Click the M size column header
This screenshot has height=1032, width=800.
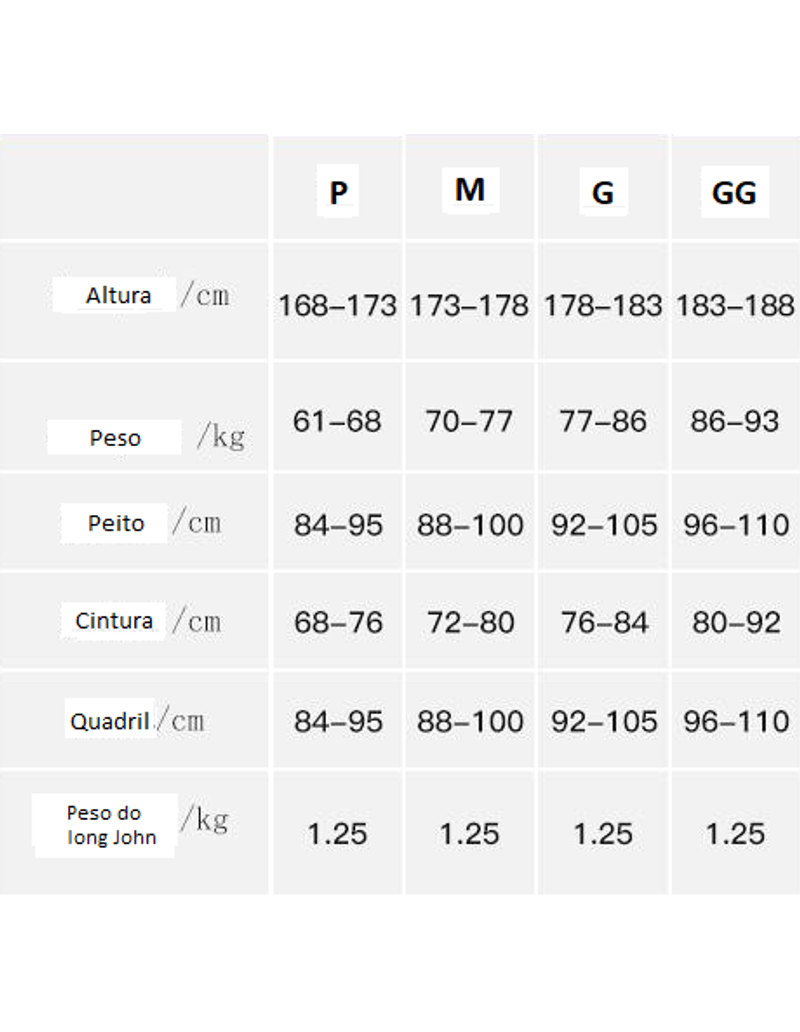(x=470, y=190)
